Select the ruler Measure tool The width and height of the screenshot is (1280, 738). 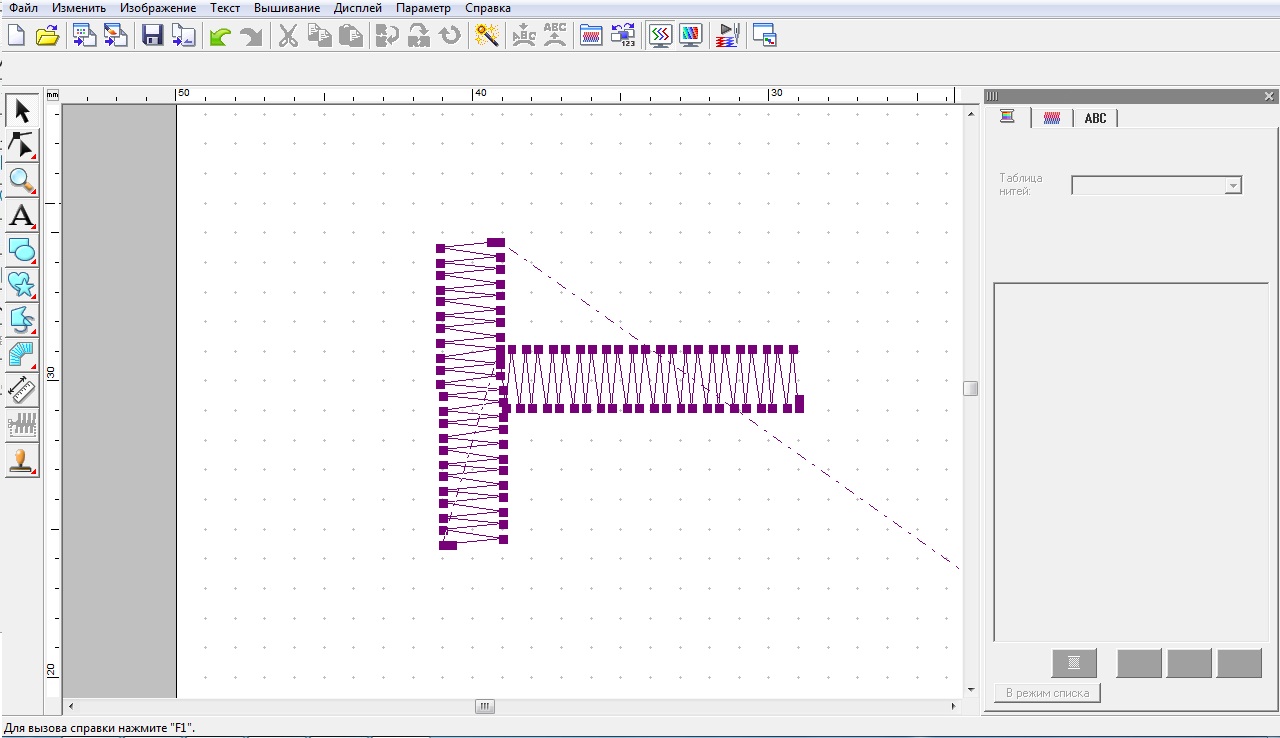click(22, 389)
